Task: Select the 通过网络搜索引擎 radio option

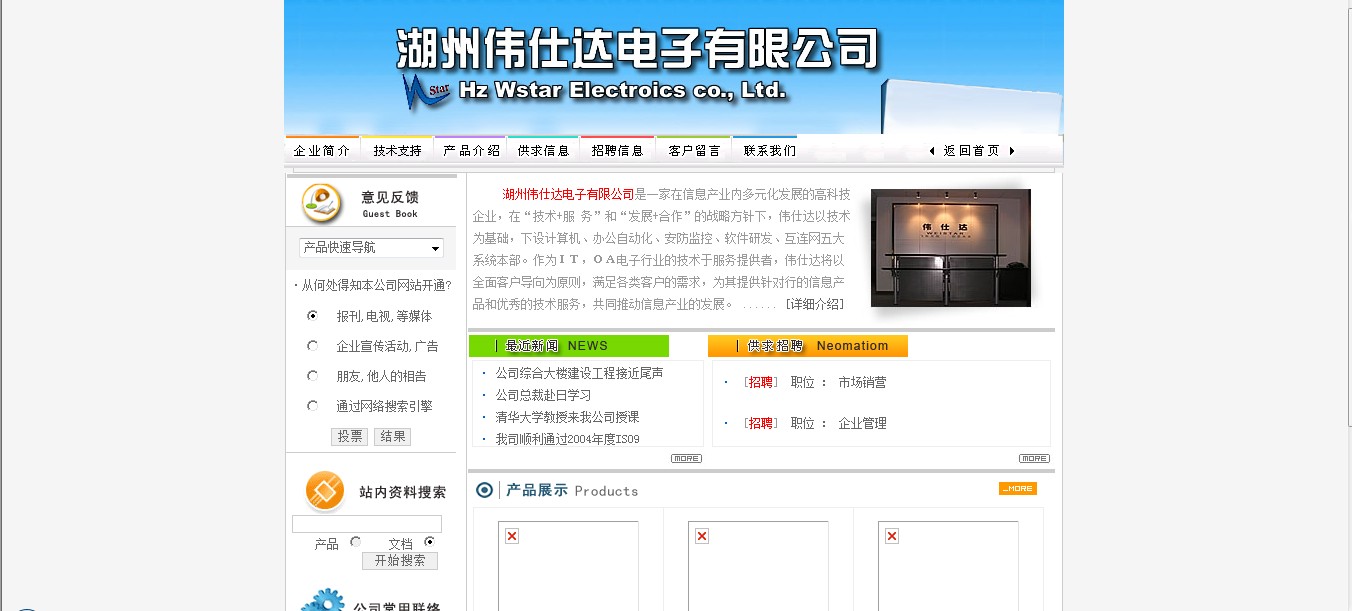Action: pyautogui.click(x=313, y=406)
